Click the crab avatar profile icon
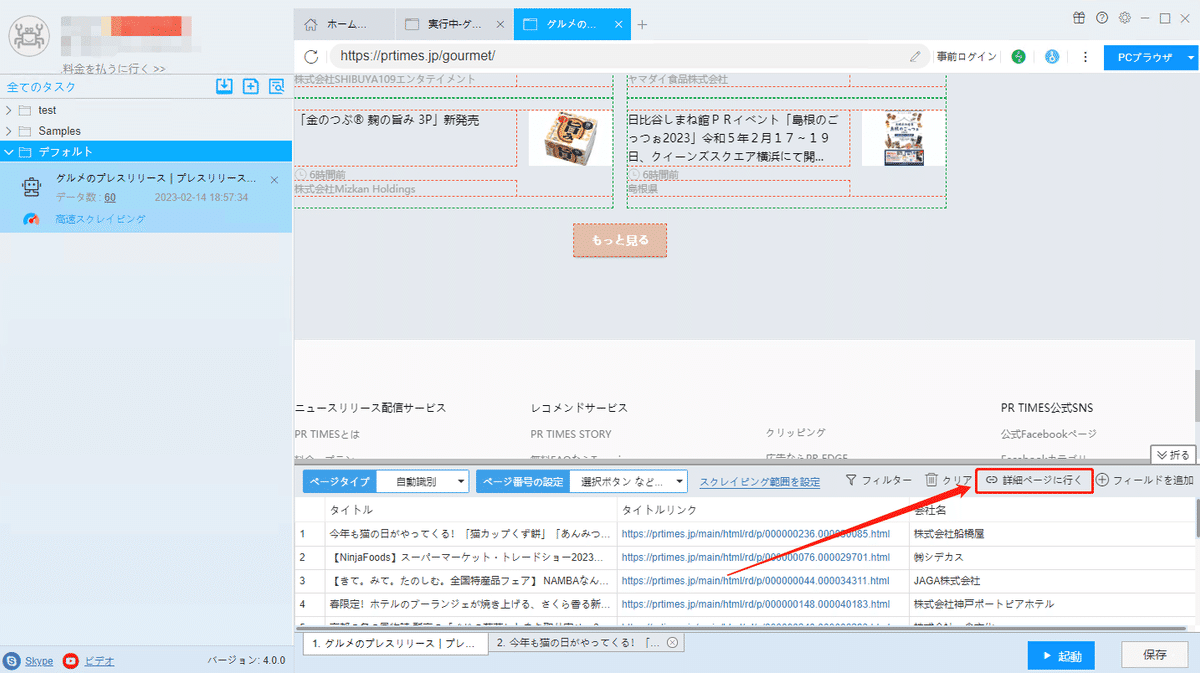 [29, 36]
